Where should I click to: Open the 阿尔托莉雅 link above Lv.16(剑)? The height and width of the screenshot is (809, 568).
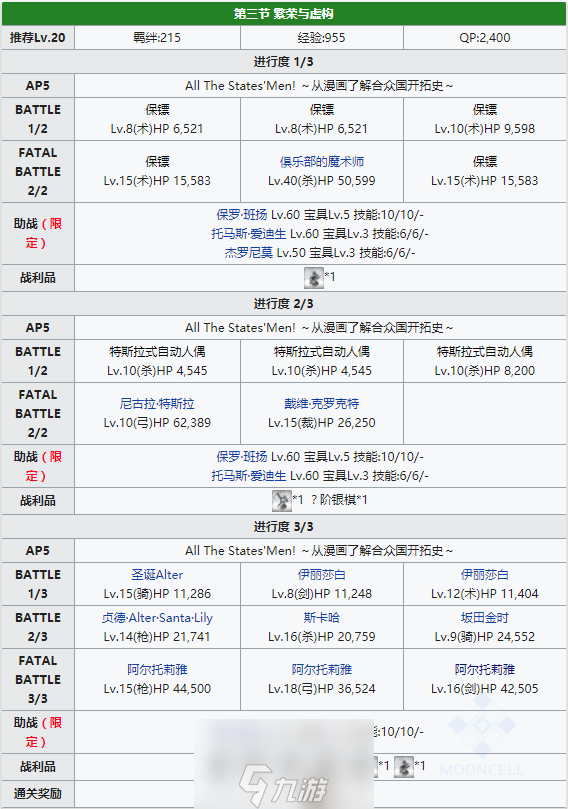(484, 670)
